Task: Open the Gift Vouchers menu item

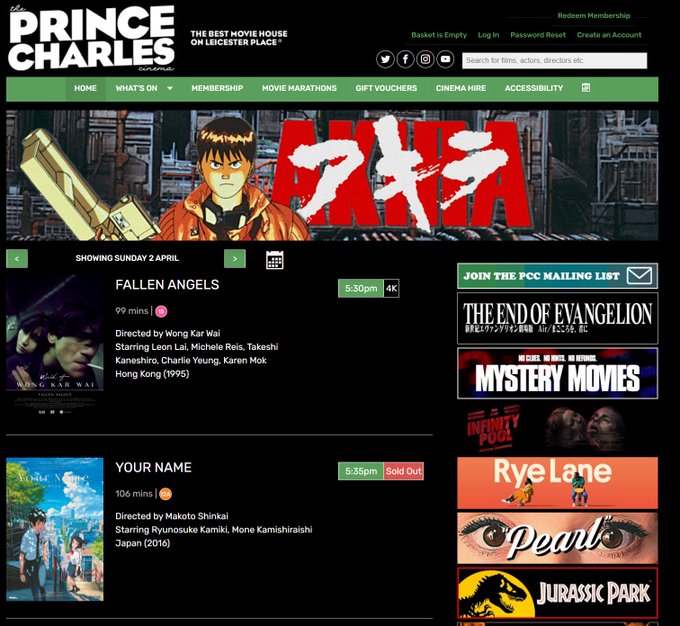Action: tap(386, 88)
